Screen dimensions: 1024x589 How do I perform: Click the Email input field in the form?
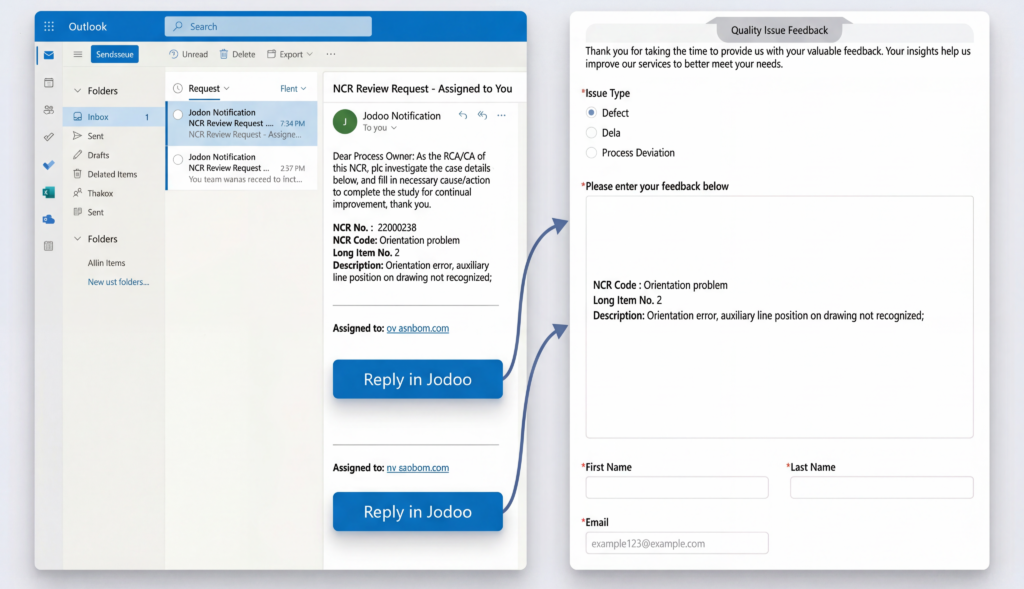pyautogui.click(x=676, y=543)
